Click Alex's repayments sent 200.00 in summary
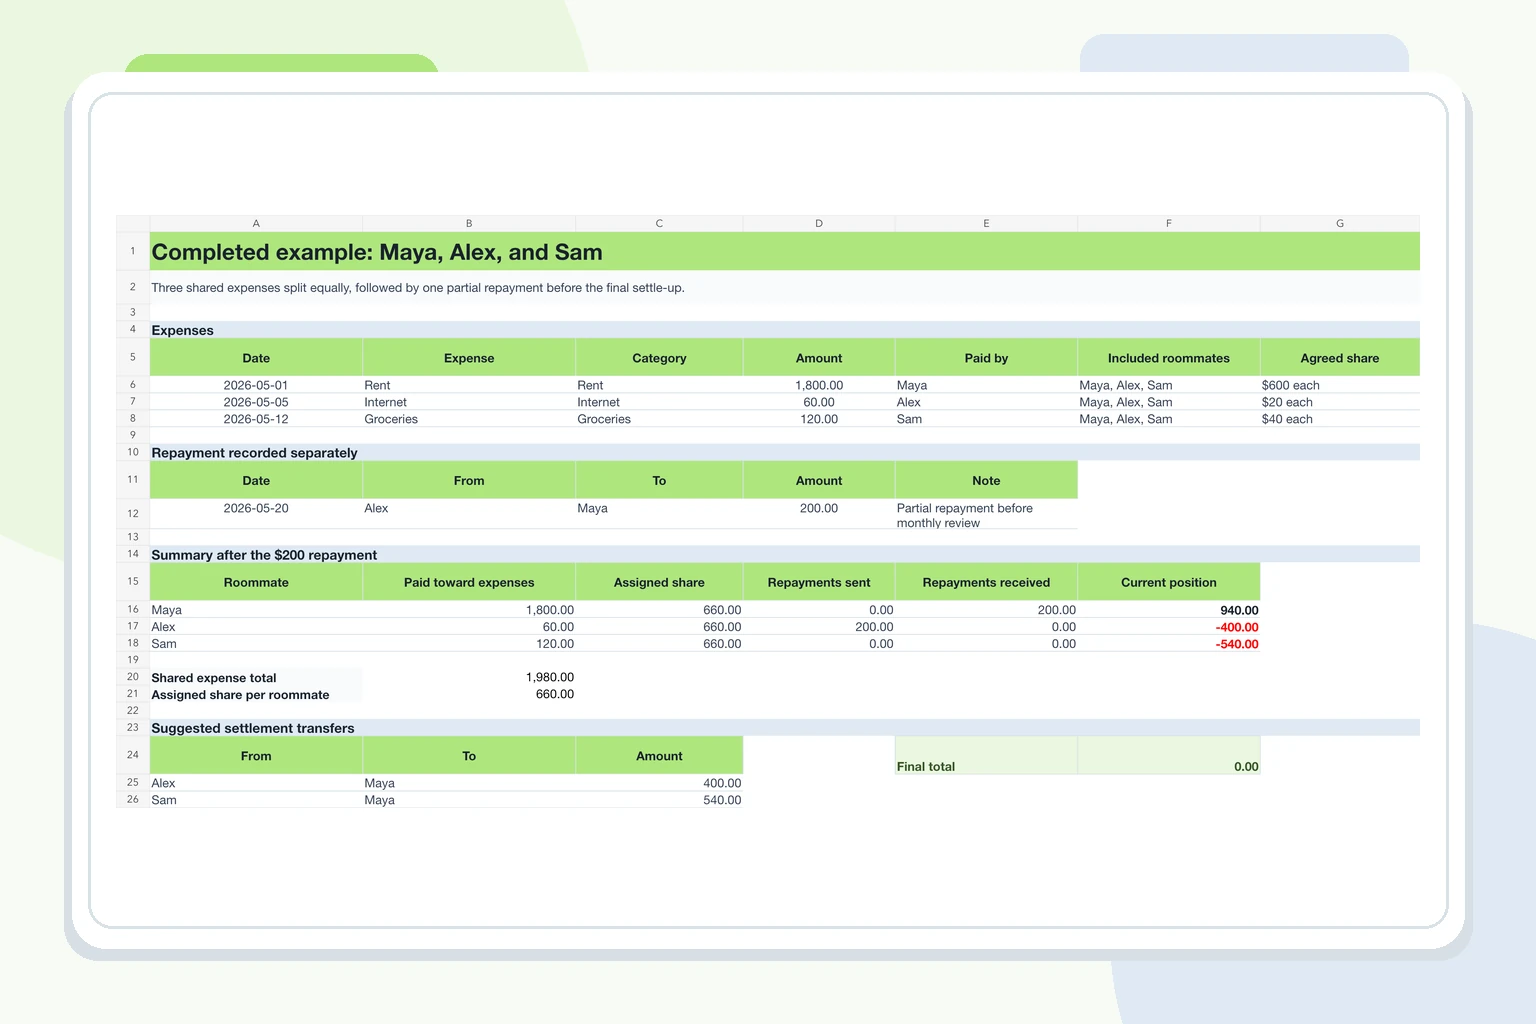The image size is (1536, 1024). [x=819, y=627]
